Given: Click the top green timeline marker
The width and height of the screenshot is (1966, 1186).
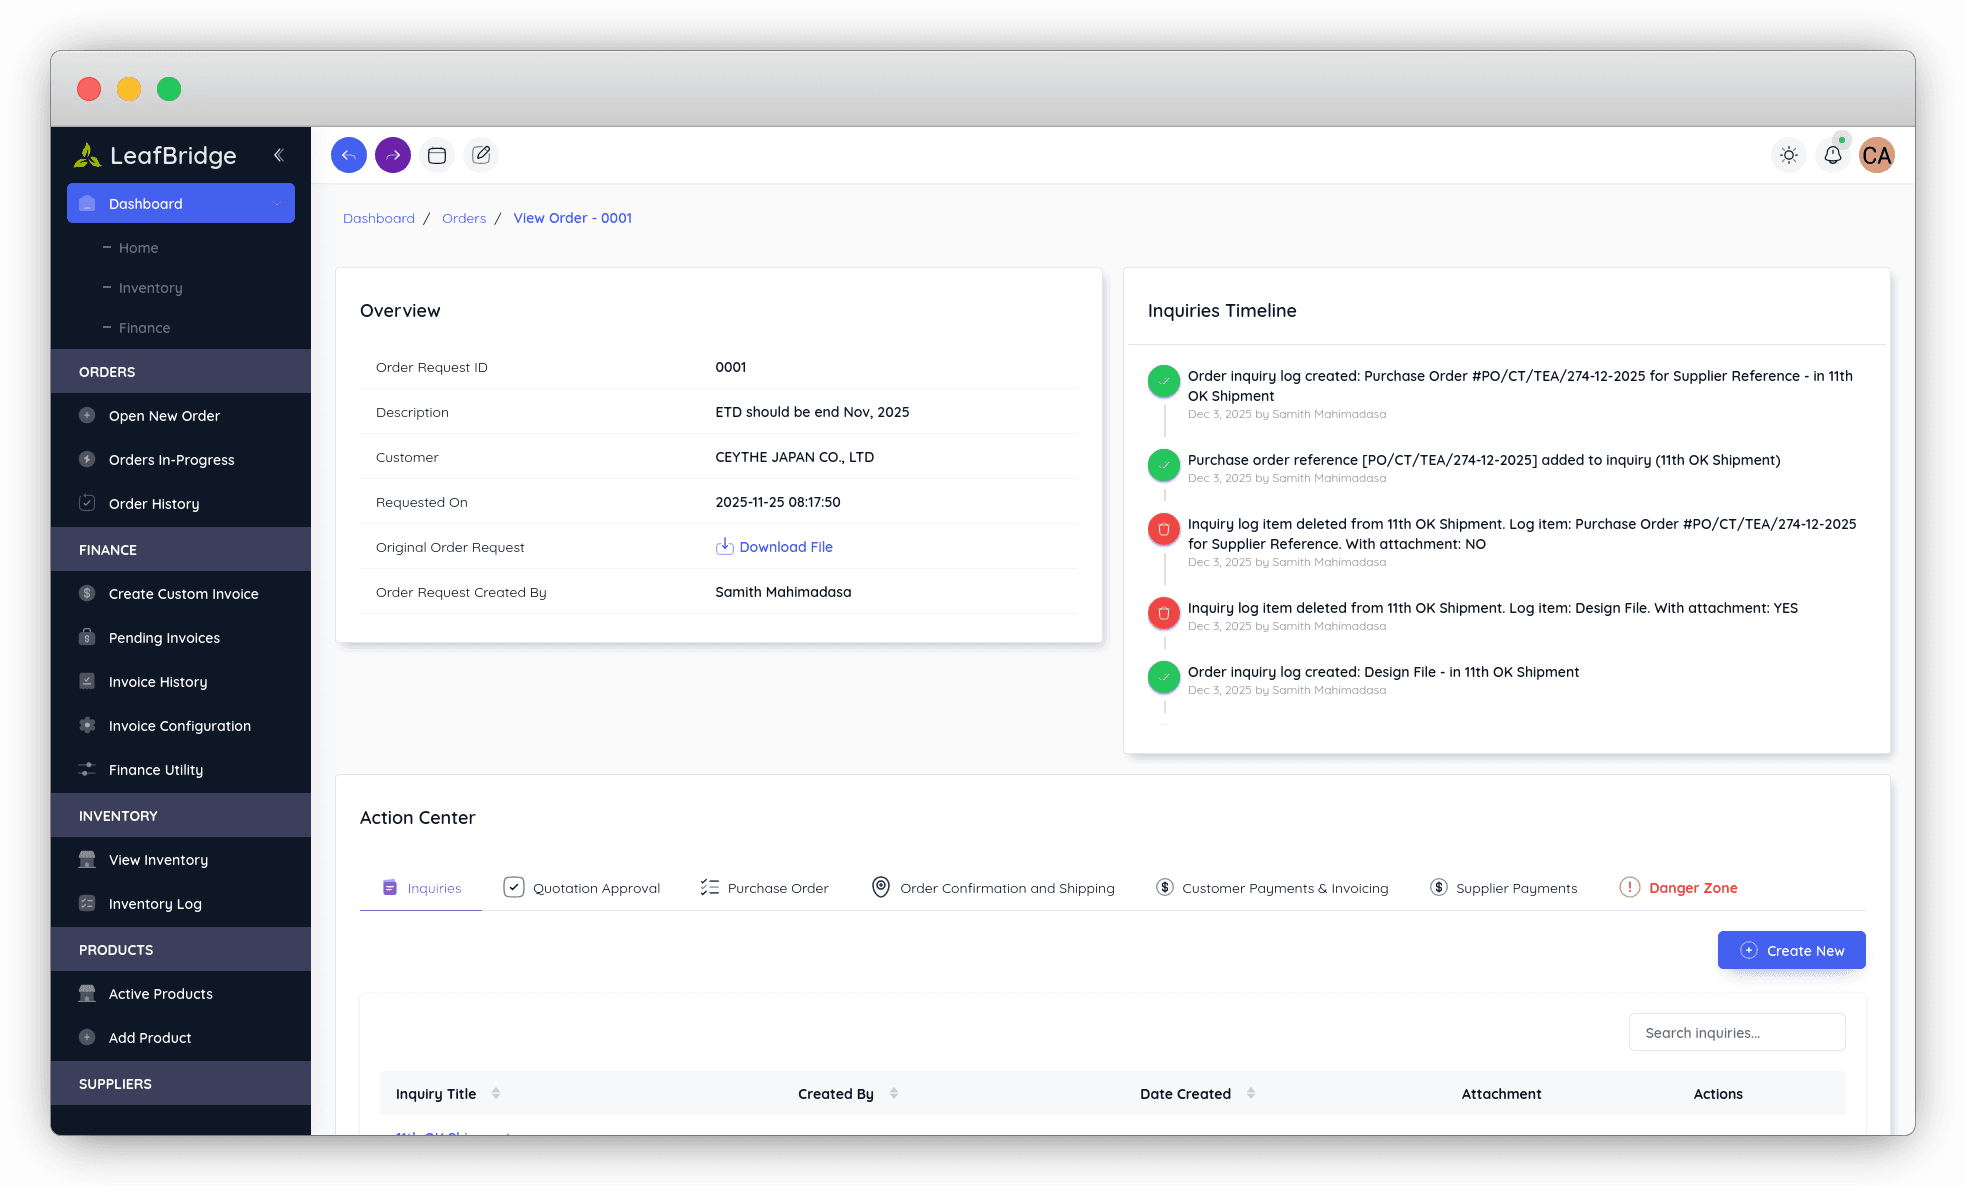Looking at the screenshot, I should tap(1164, 381).
